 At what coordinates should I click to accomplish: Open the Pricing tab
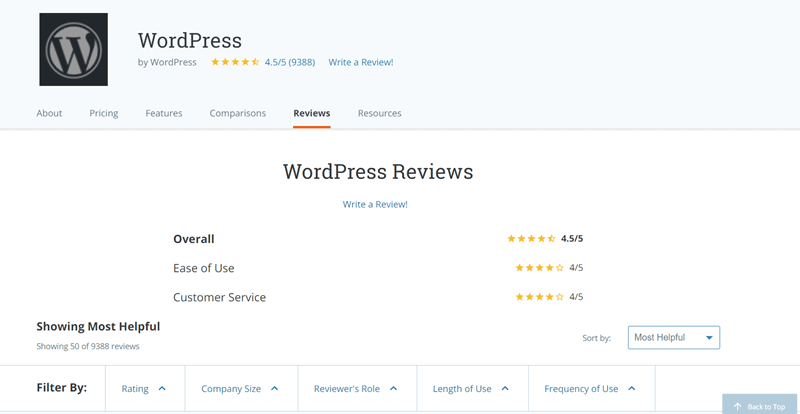pos(104,113)
